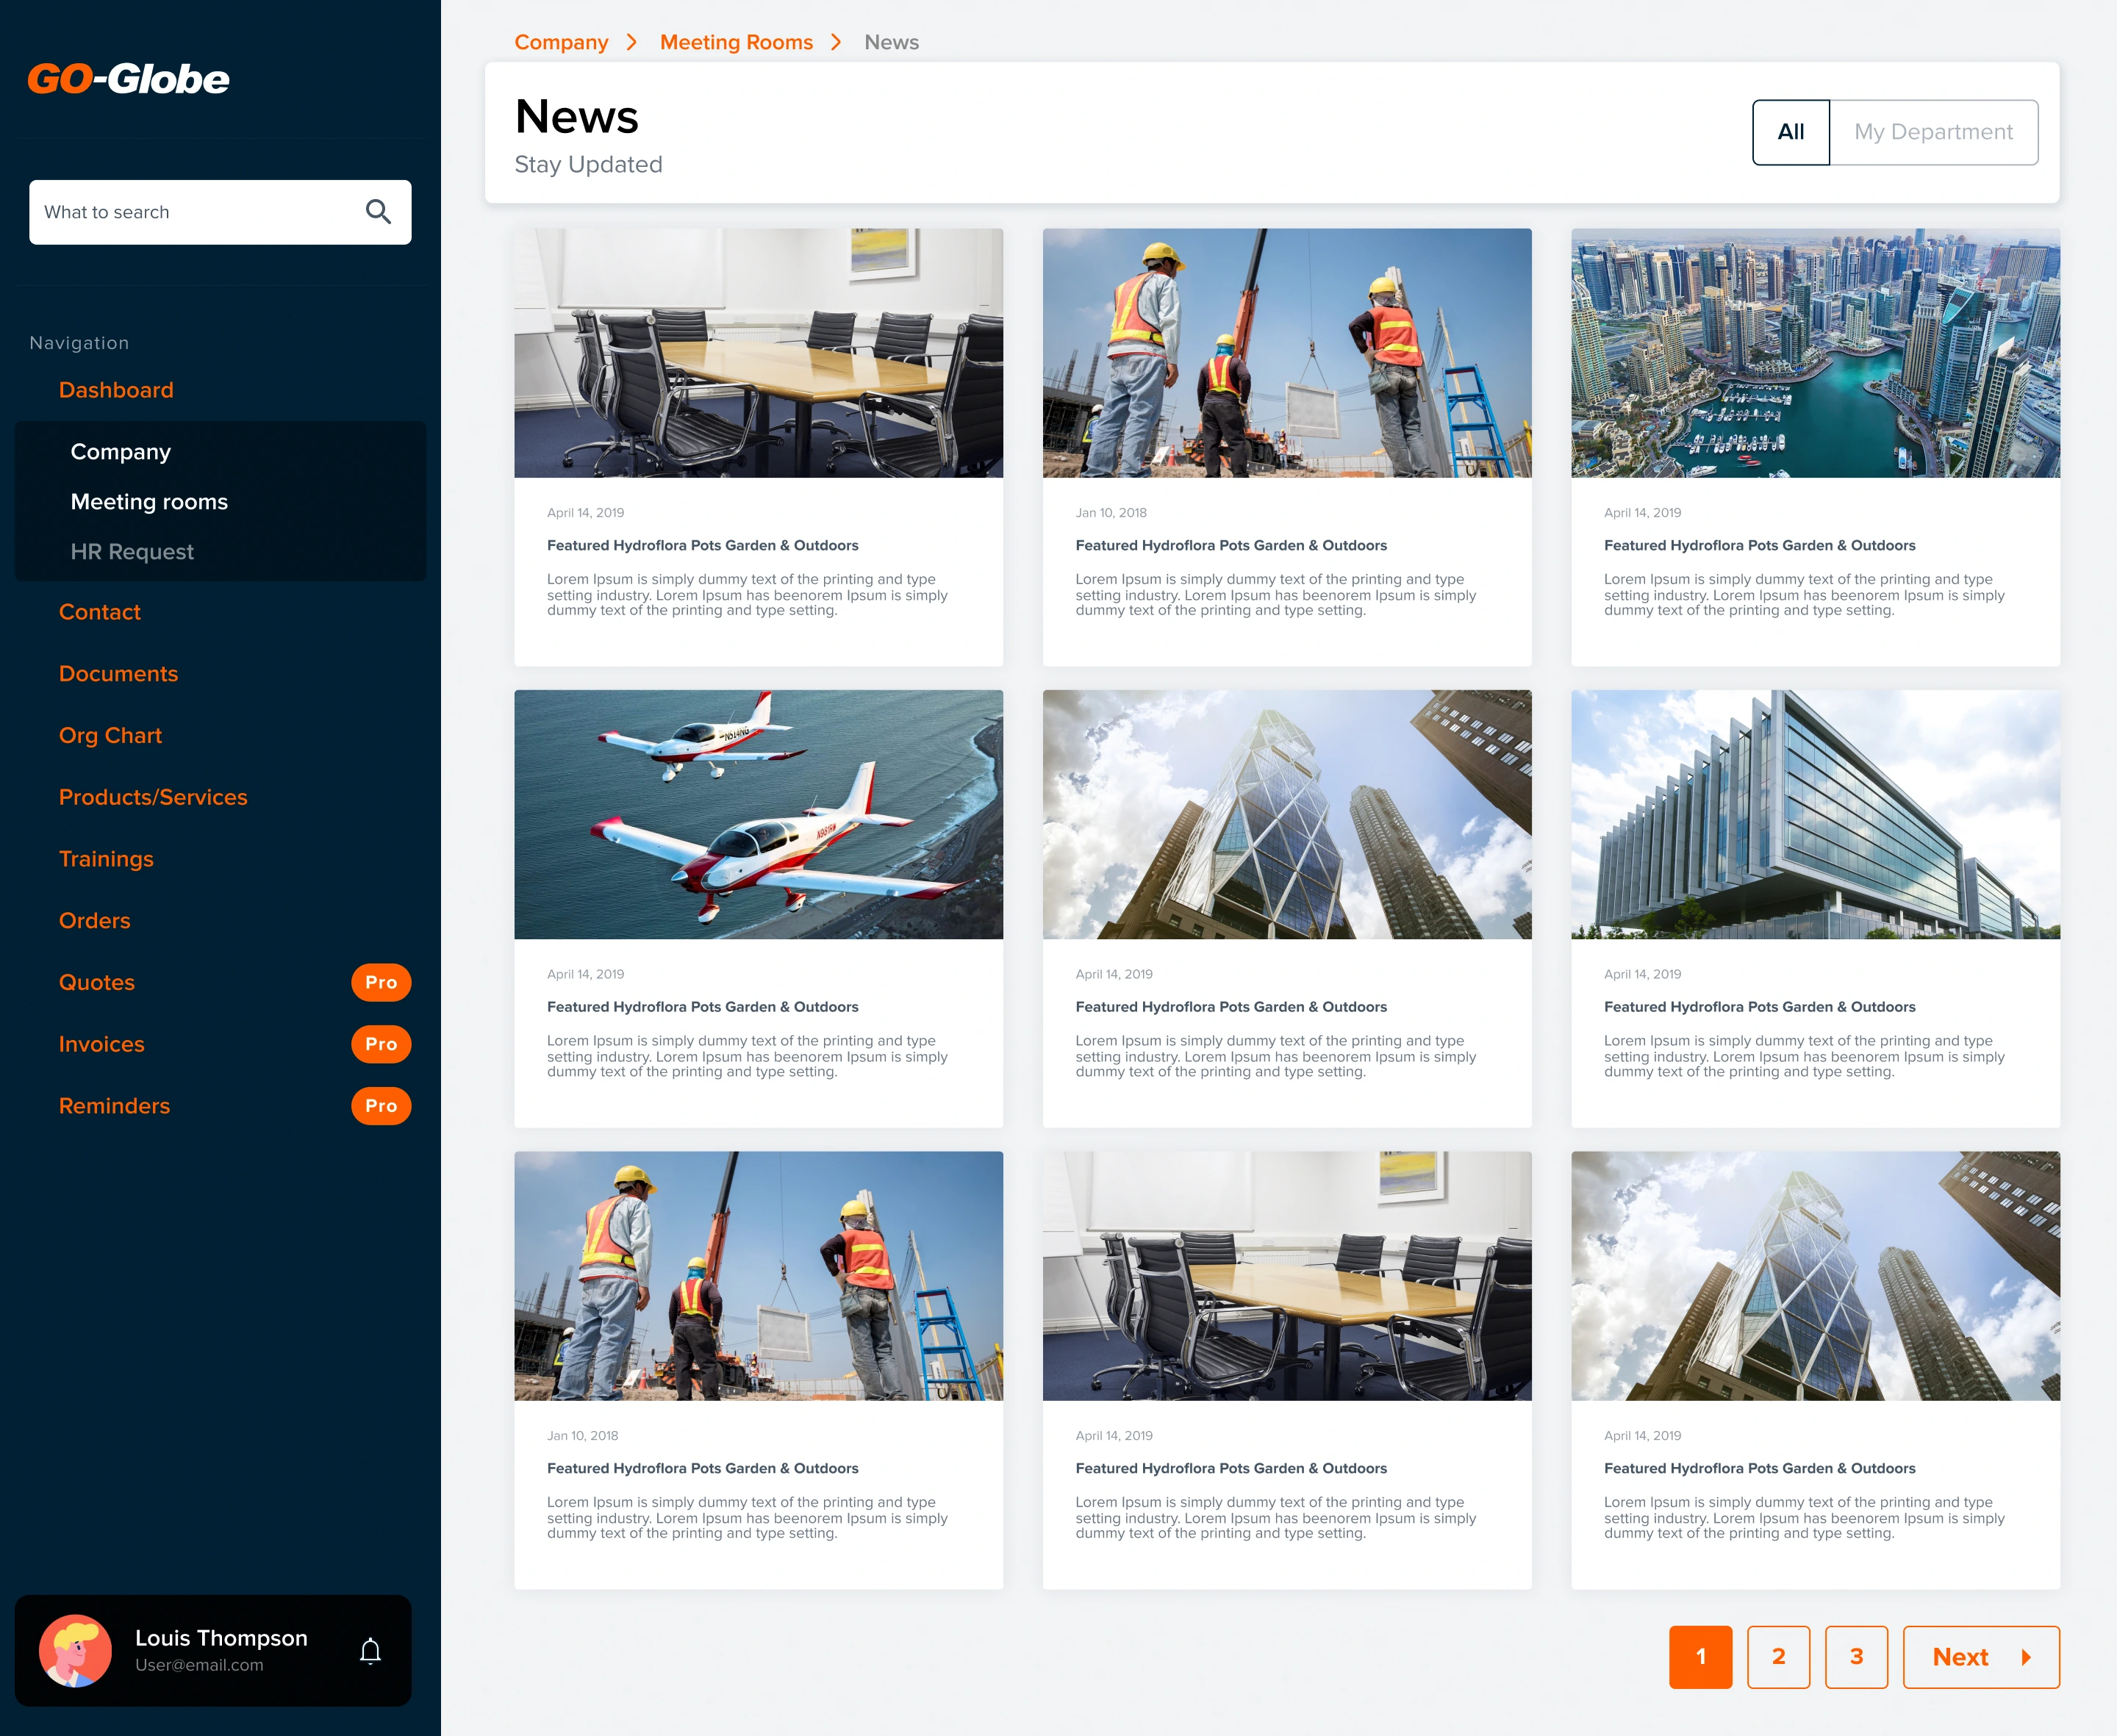The height and width of the screenshot is (1736, 2117).
Task: Go to pagination page 2
Action: (x=1778, y=1657)
